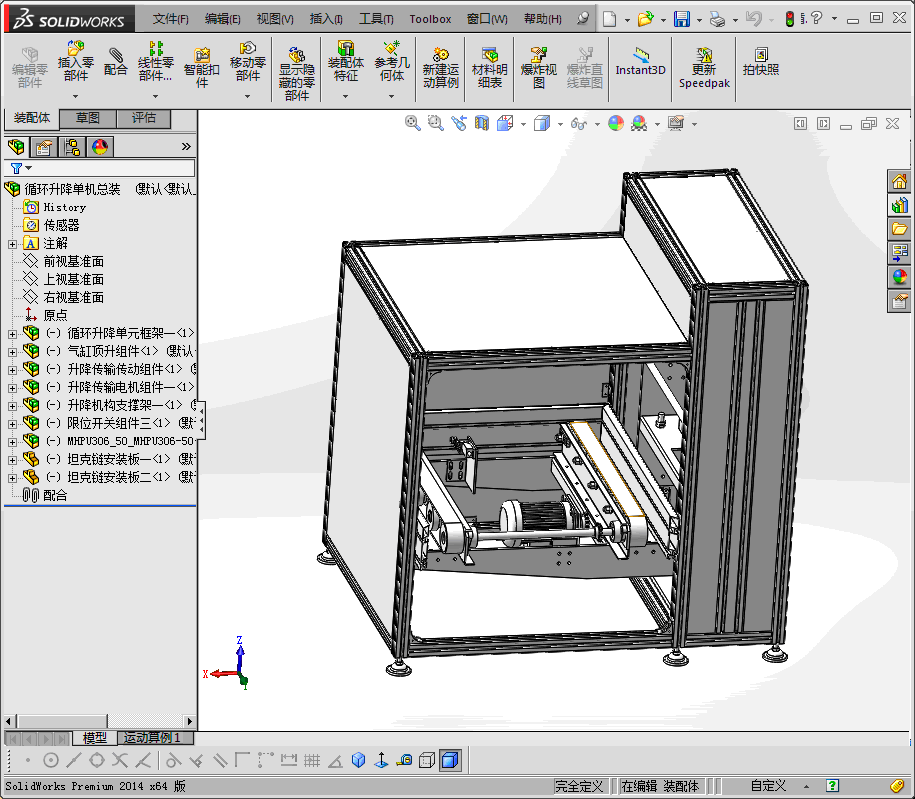
Task: Expand the 气缸顶升组件 component node
Action: [12, 352]
